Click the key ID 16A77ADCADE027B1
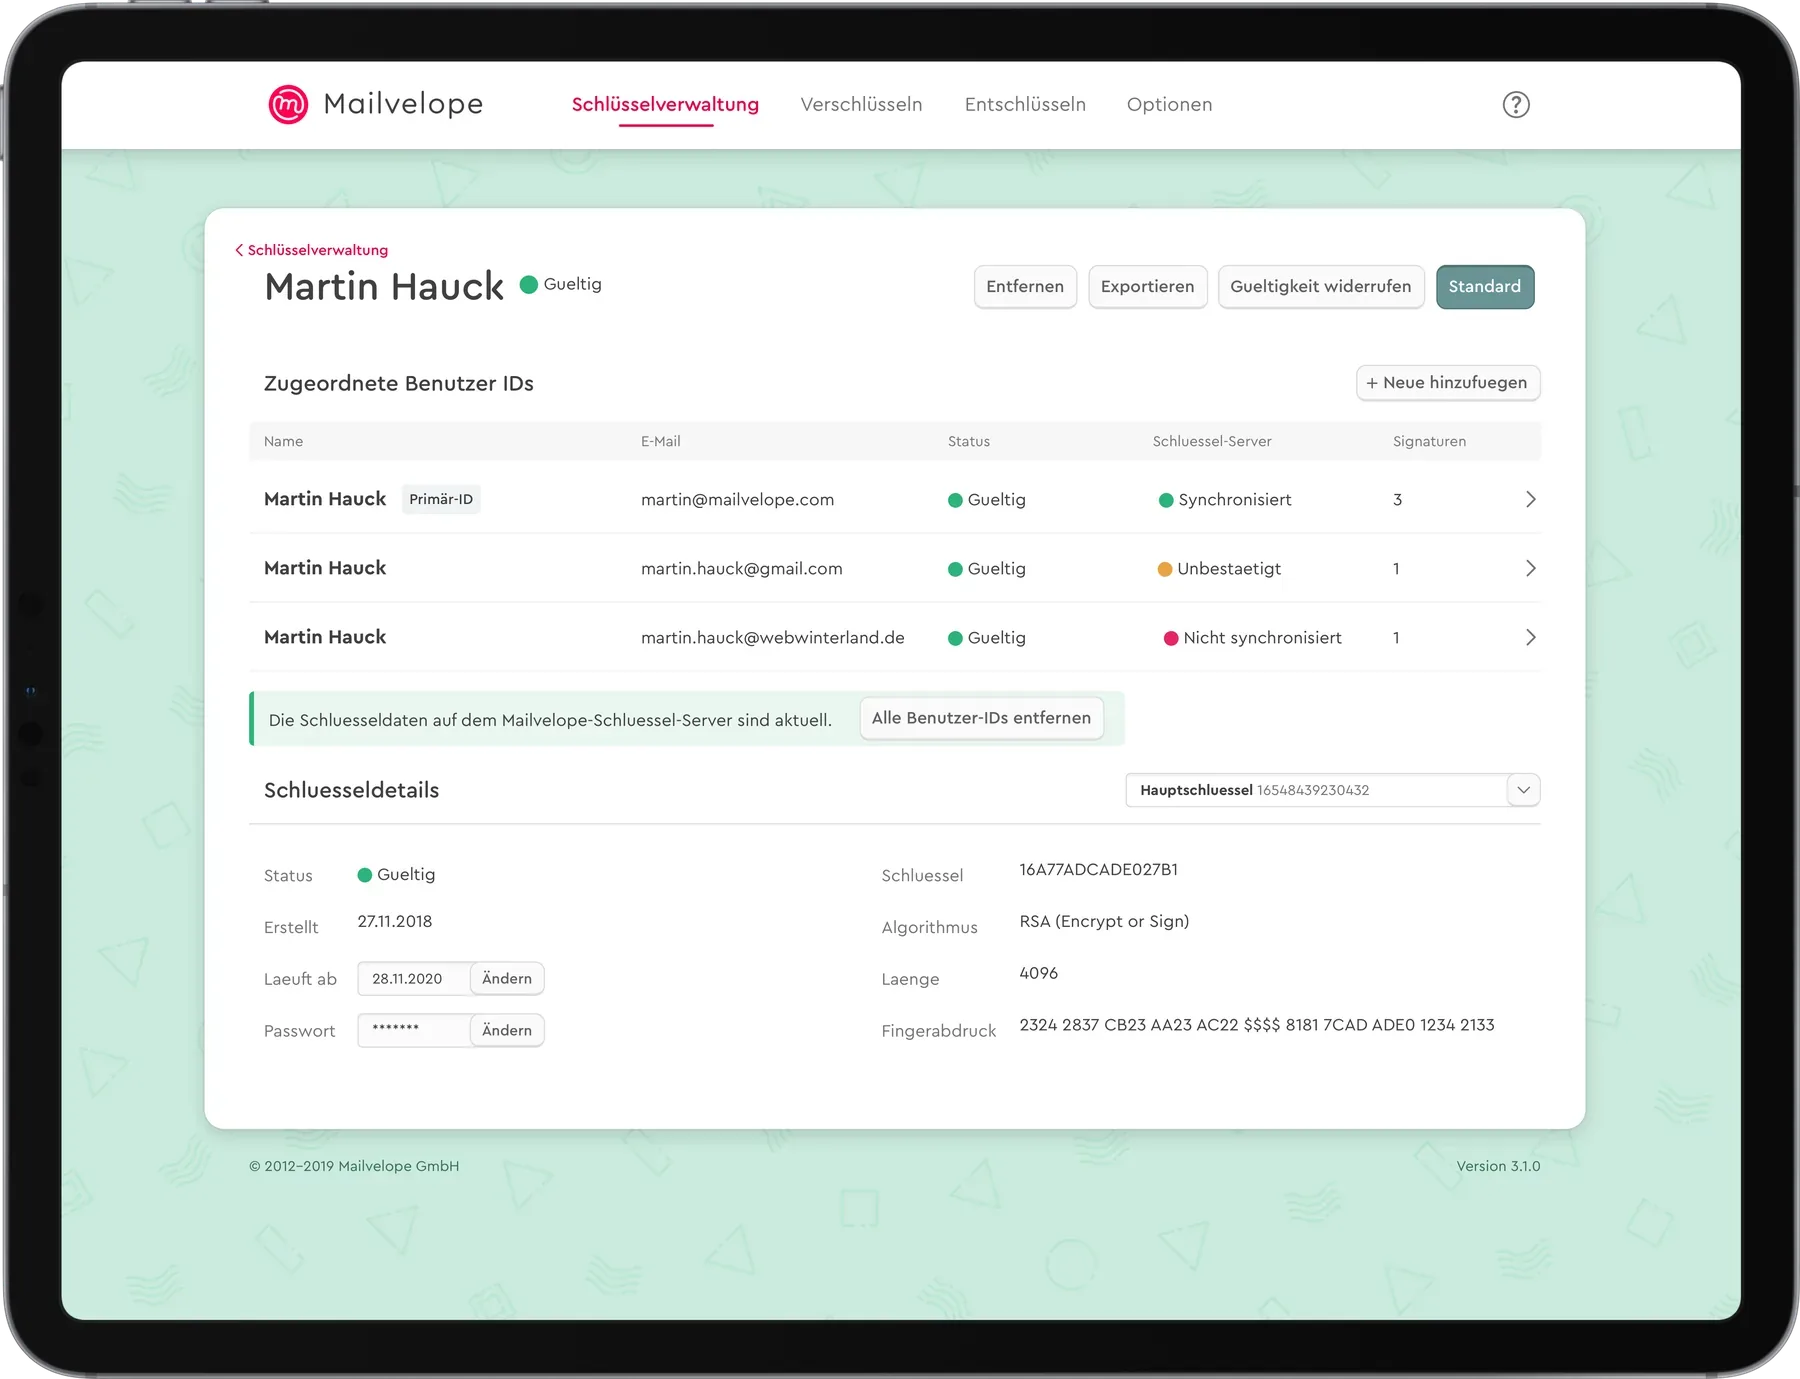Screen dimensions: 1800x1379 pyautogui.click(x=1098, y=870)
